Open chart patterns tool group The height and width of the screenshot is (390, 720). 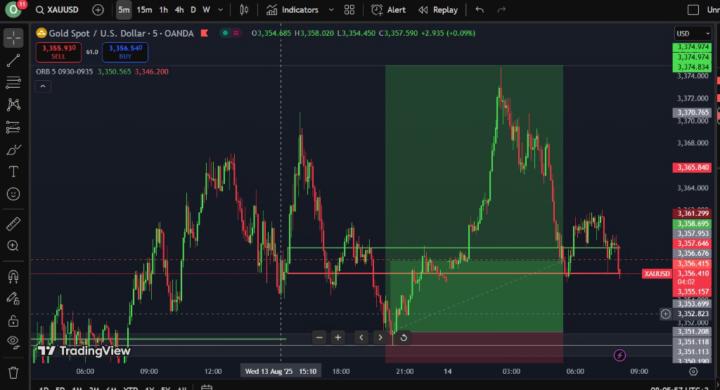13,105
